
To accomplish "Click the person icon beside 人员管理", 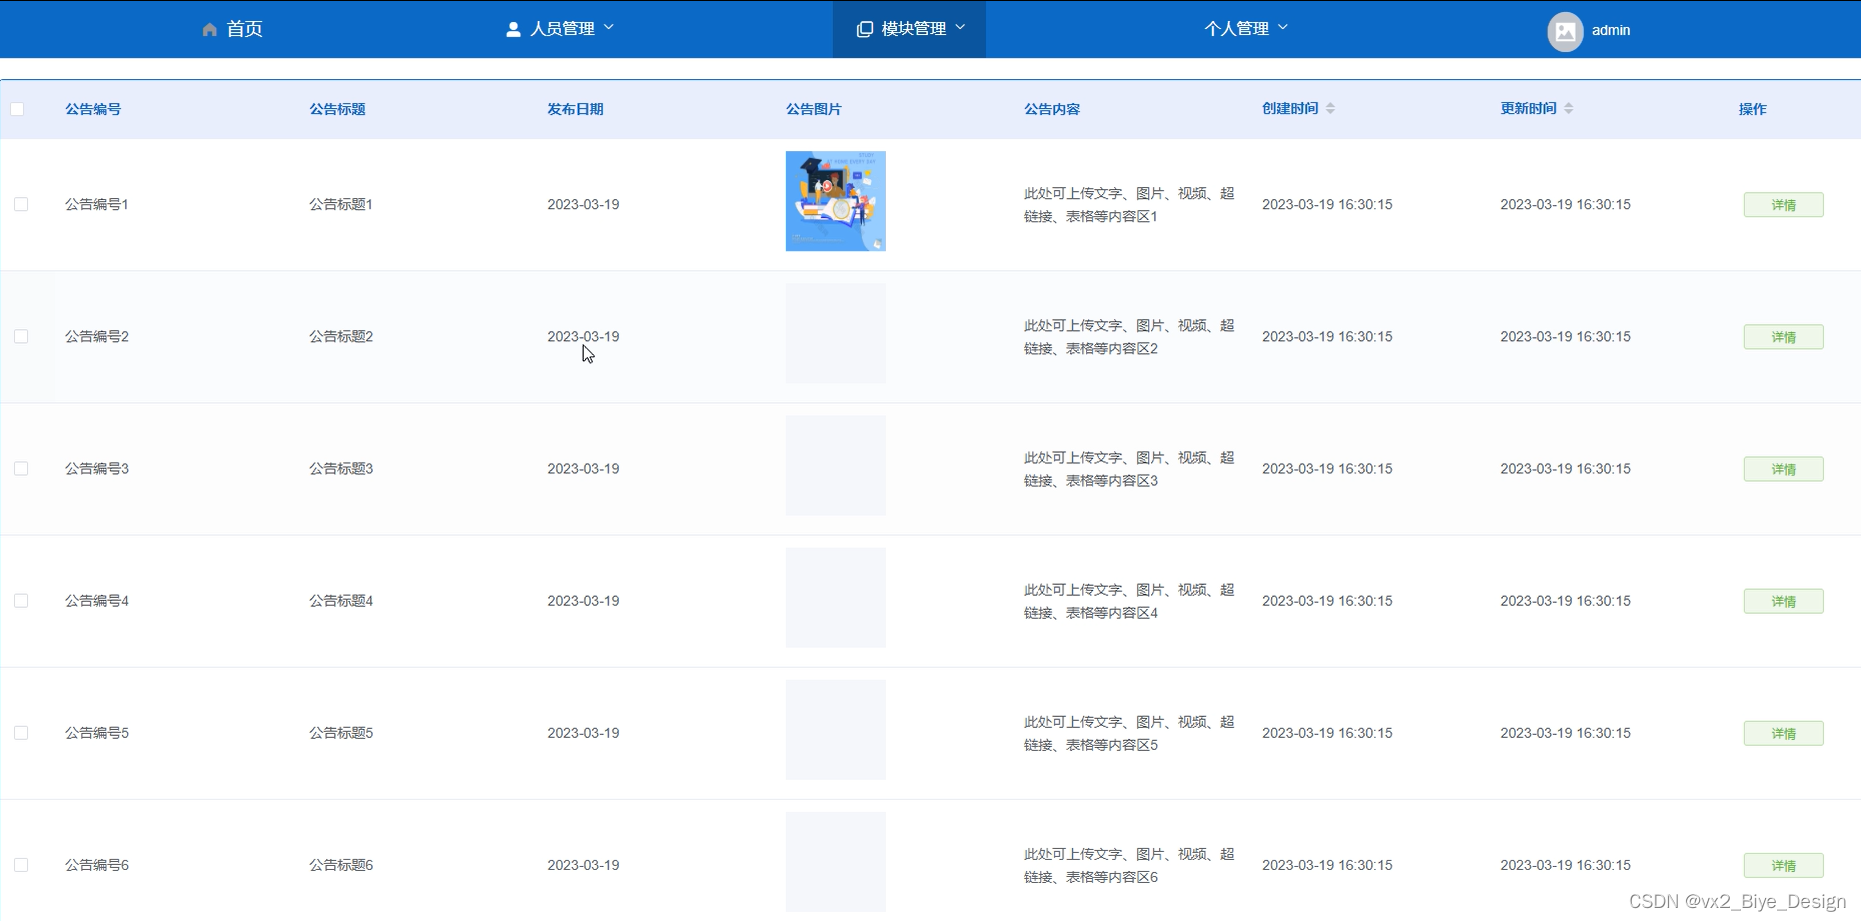I will click(x=513, y=29).
